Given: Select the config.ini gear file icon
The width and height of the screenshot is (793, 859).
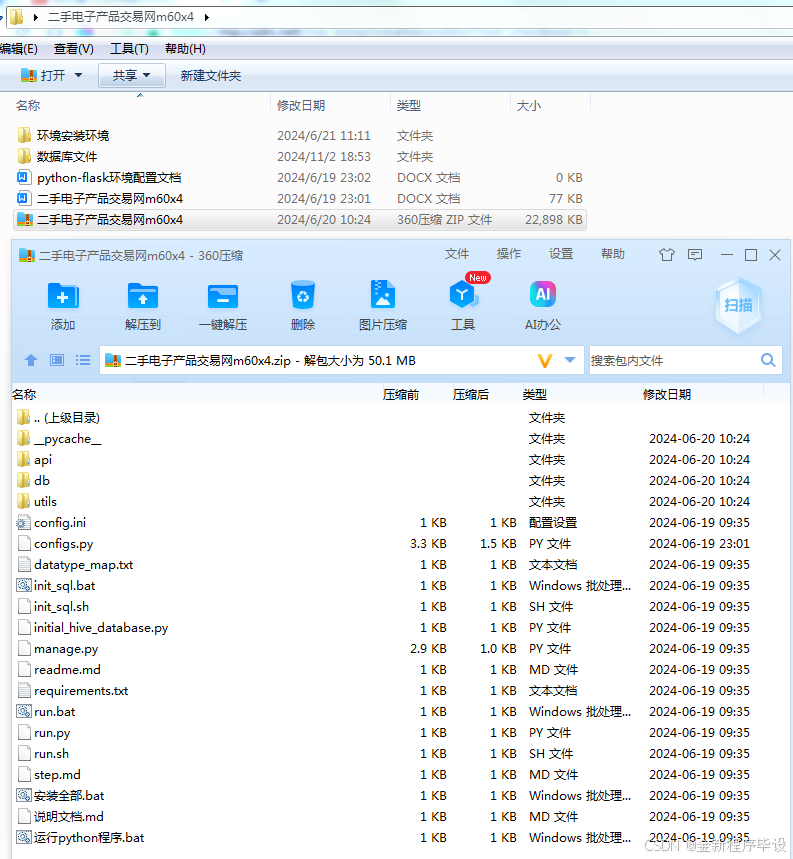Looking at the screenshot, I should [x=24, y=522].
